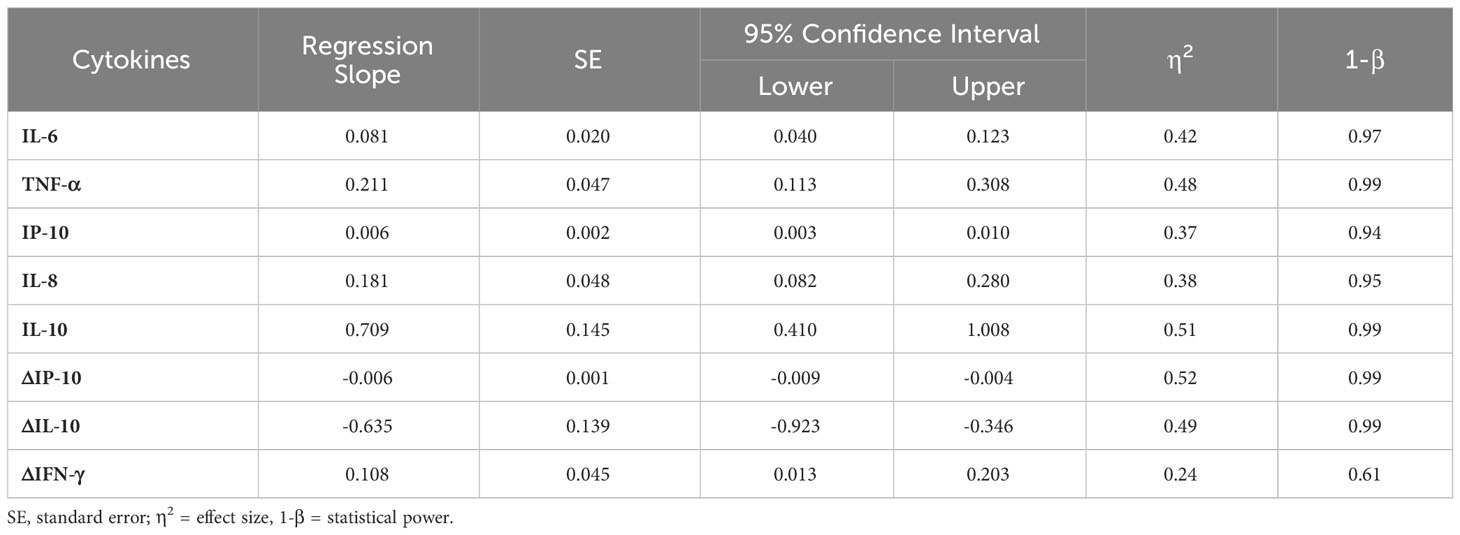Select the η² column header
This screenshot has width=1460, height=535.
[1181, 60]
